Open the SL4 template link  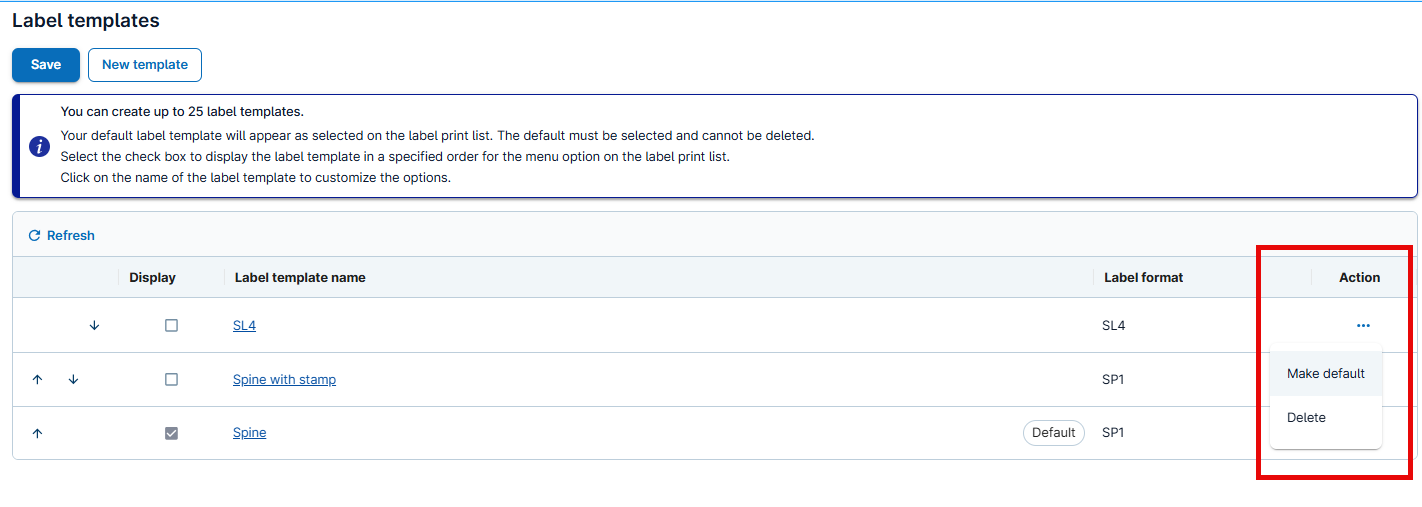tap(244, 326)
